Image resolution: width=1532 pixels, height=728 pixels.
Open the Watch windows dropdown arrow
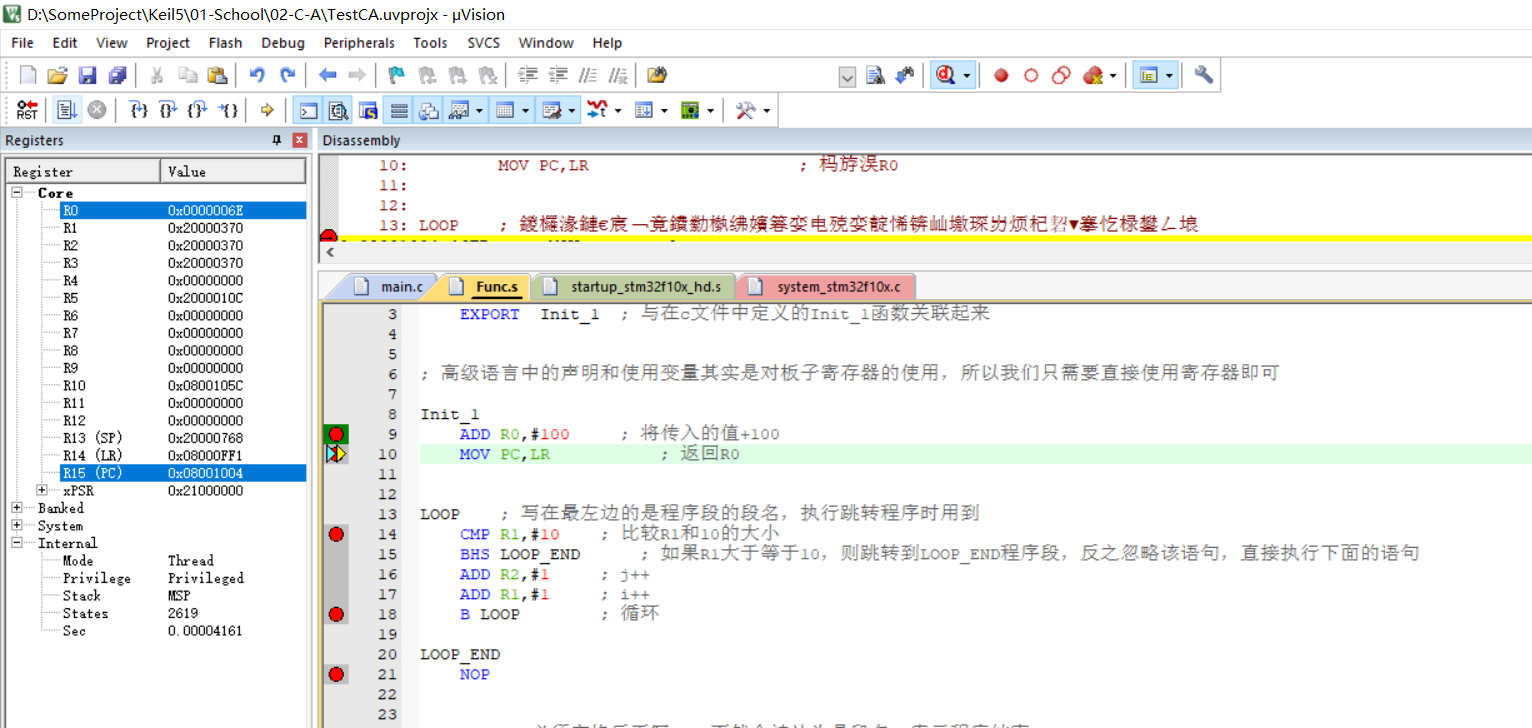[x=480, y=110]
